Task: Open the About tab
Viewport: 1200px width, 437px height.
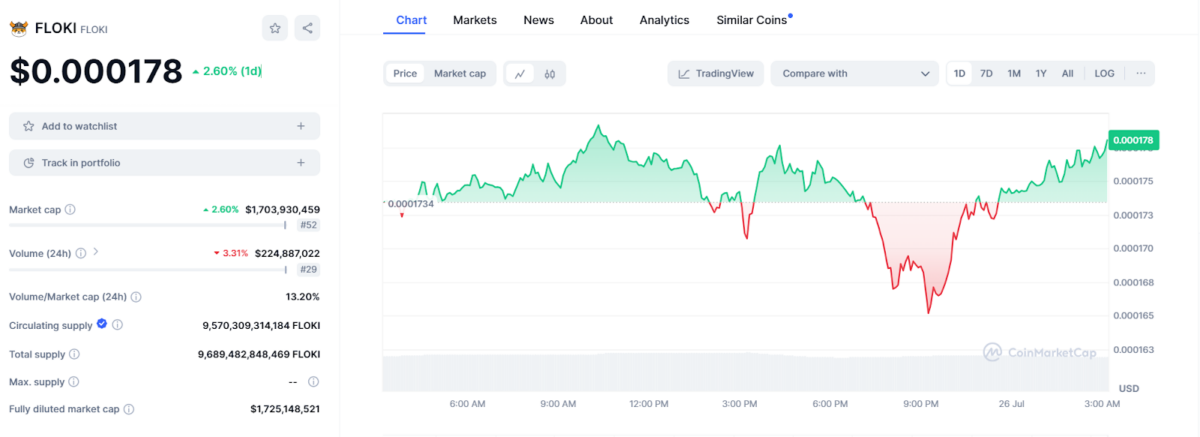Action: (597, 20)
